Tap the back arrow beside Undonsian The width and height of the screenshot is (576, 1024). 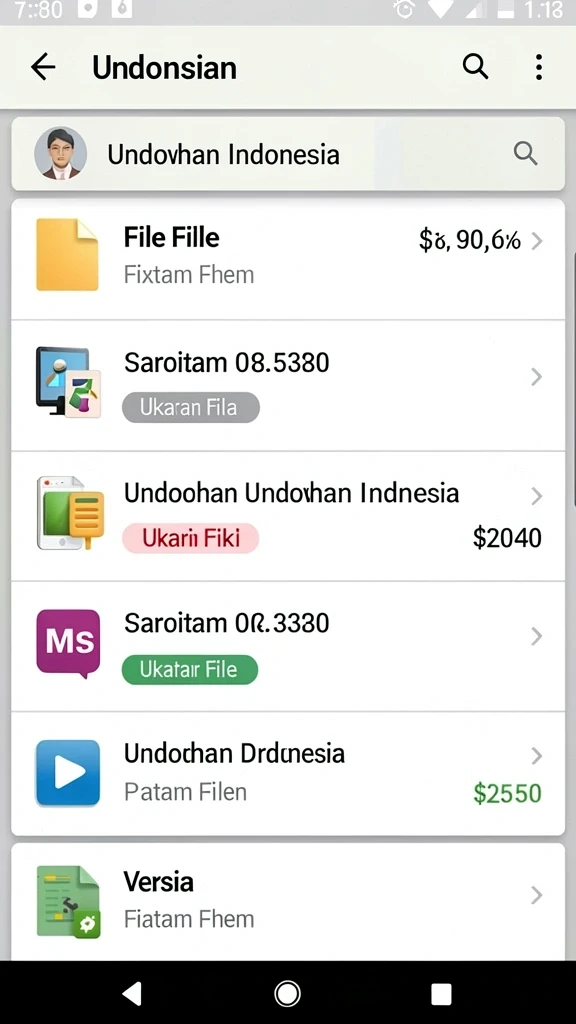point(43,67)
